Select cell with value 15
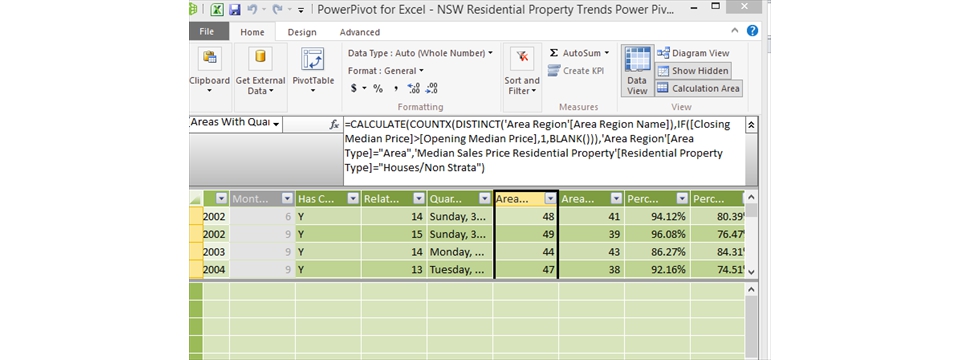This screenshot has width=960, height=360. (x=394, y=234)
